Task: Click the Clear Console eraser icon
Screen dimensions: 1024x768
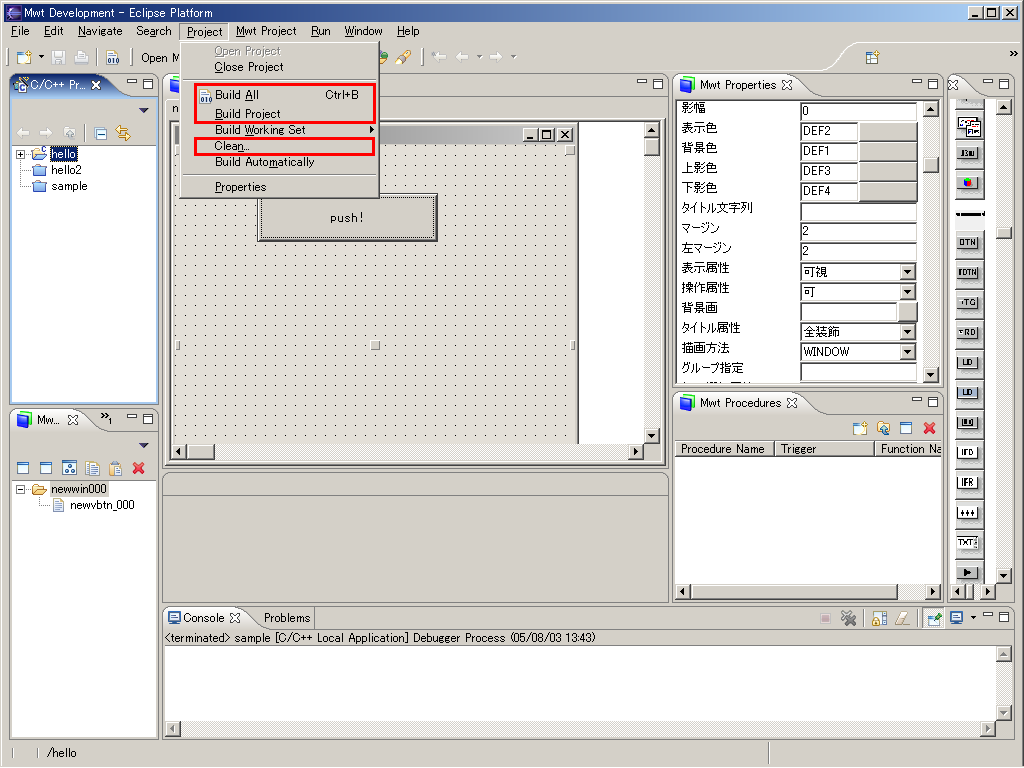Action: point(903,618)
